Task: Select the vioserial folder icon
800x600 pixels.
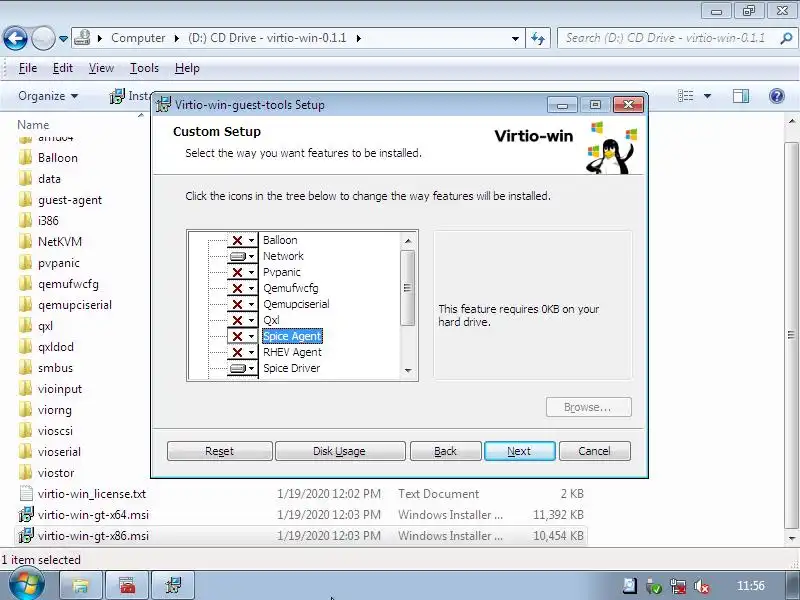Action: pos(26,452)
